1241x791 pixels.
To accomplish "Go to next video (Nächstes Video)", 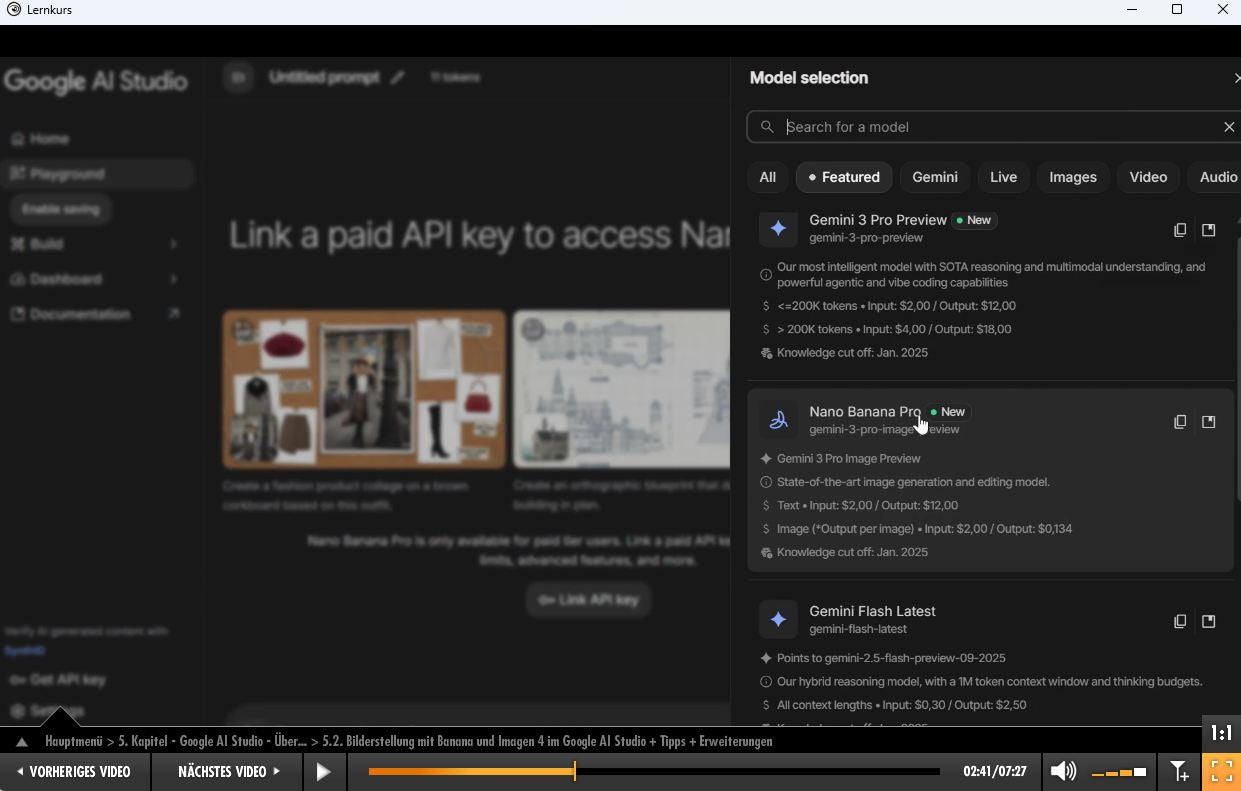I will pos(229,772).
